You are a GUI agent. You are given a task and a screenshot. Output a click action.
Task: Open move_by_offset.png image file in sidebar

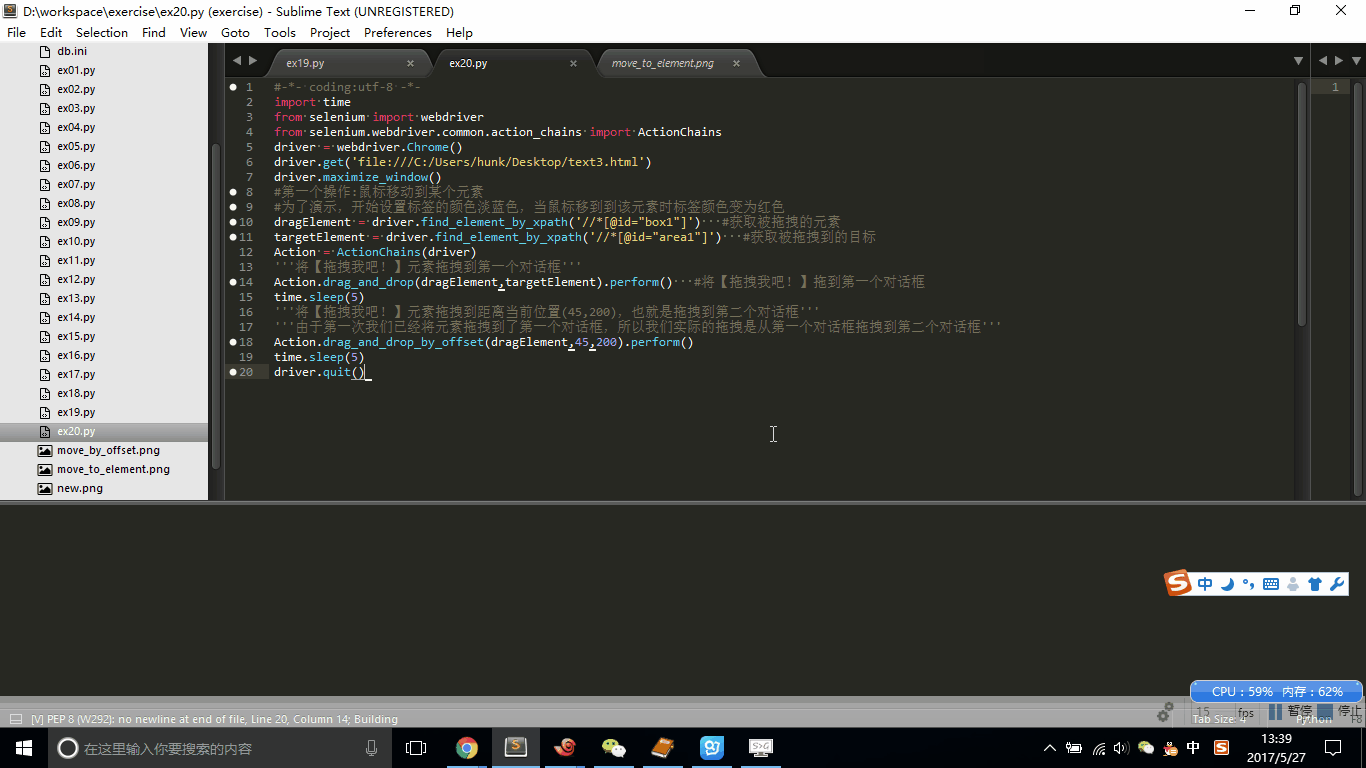pos(108,450)
